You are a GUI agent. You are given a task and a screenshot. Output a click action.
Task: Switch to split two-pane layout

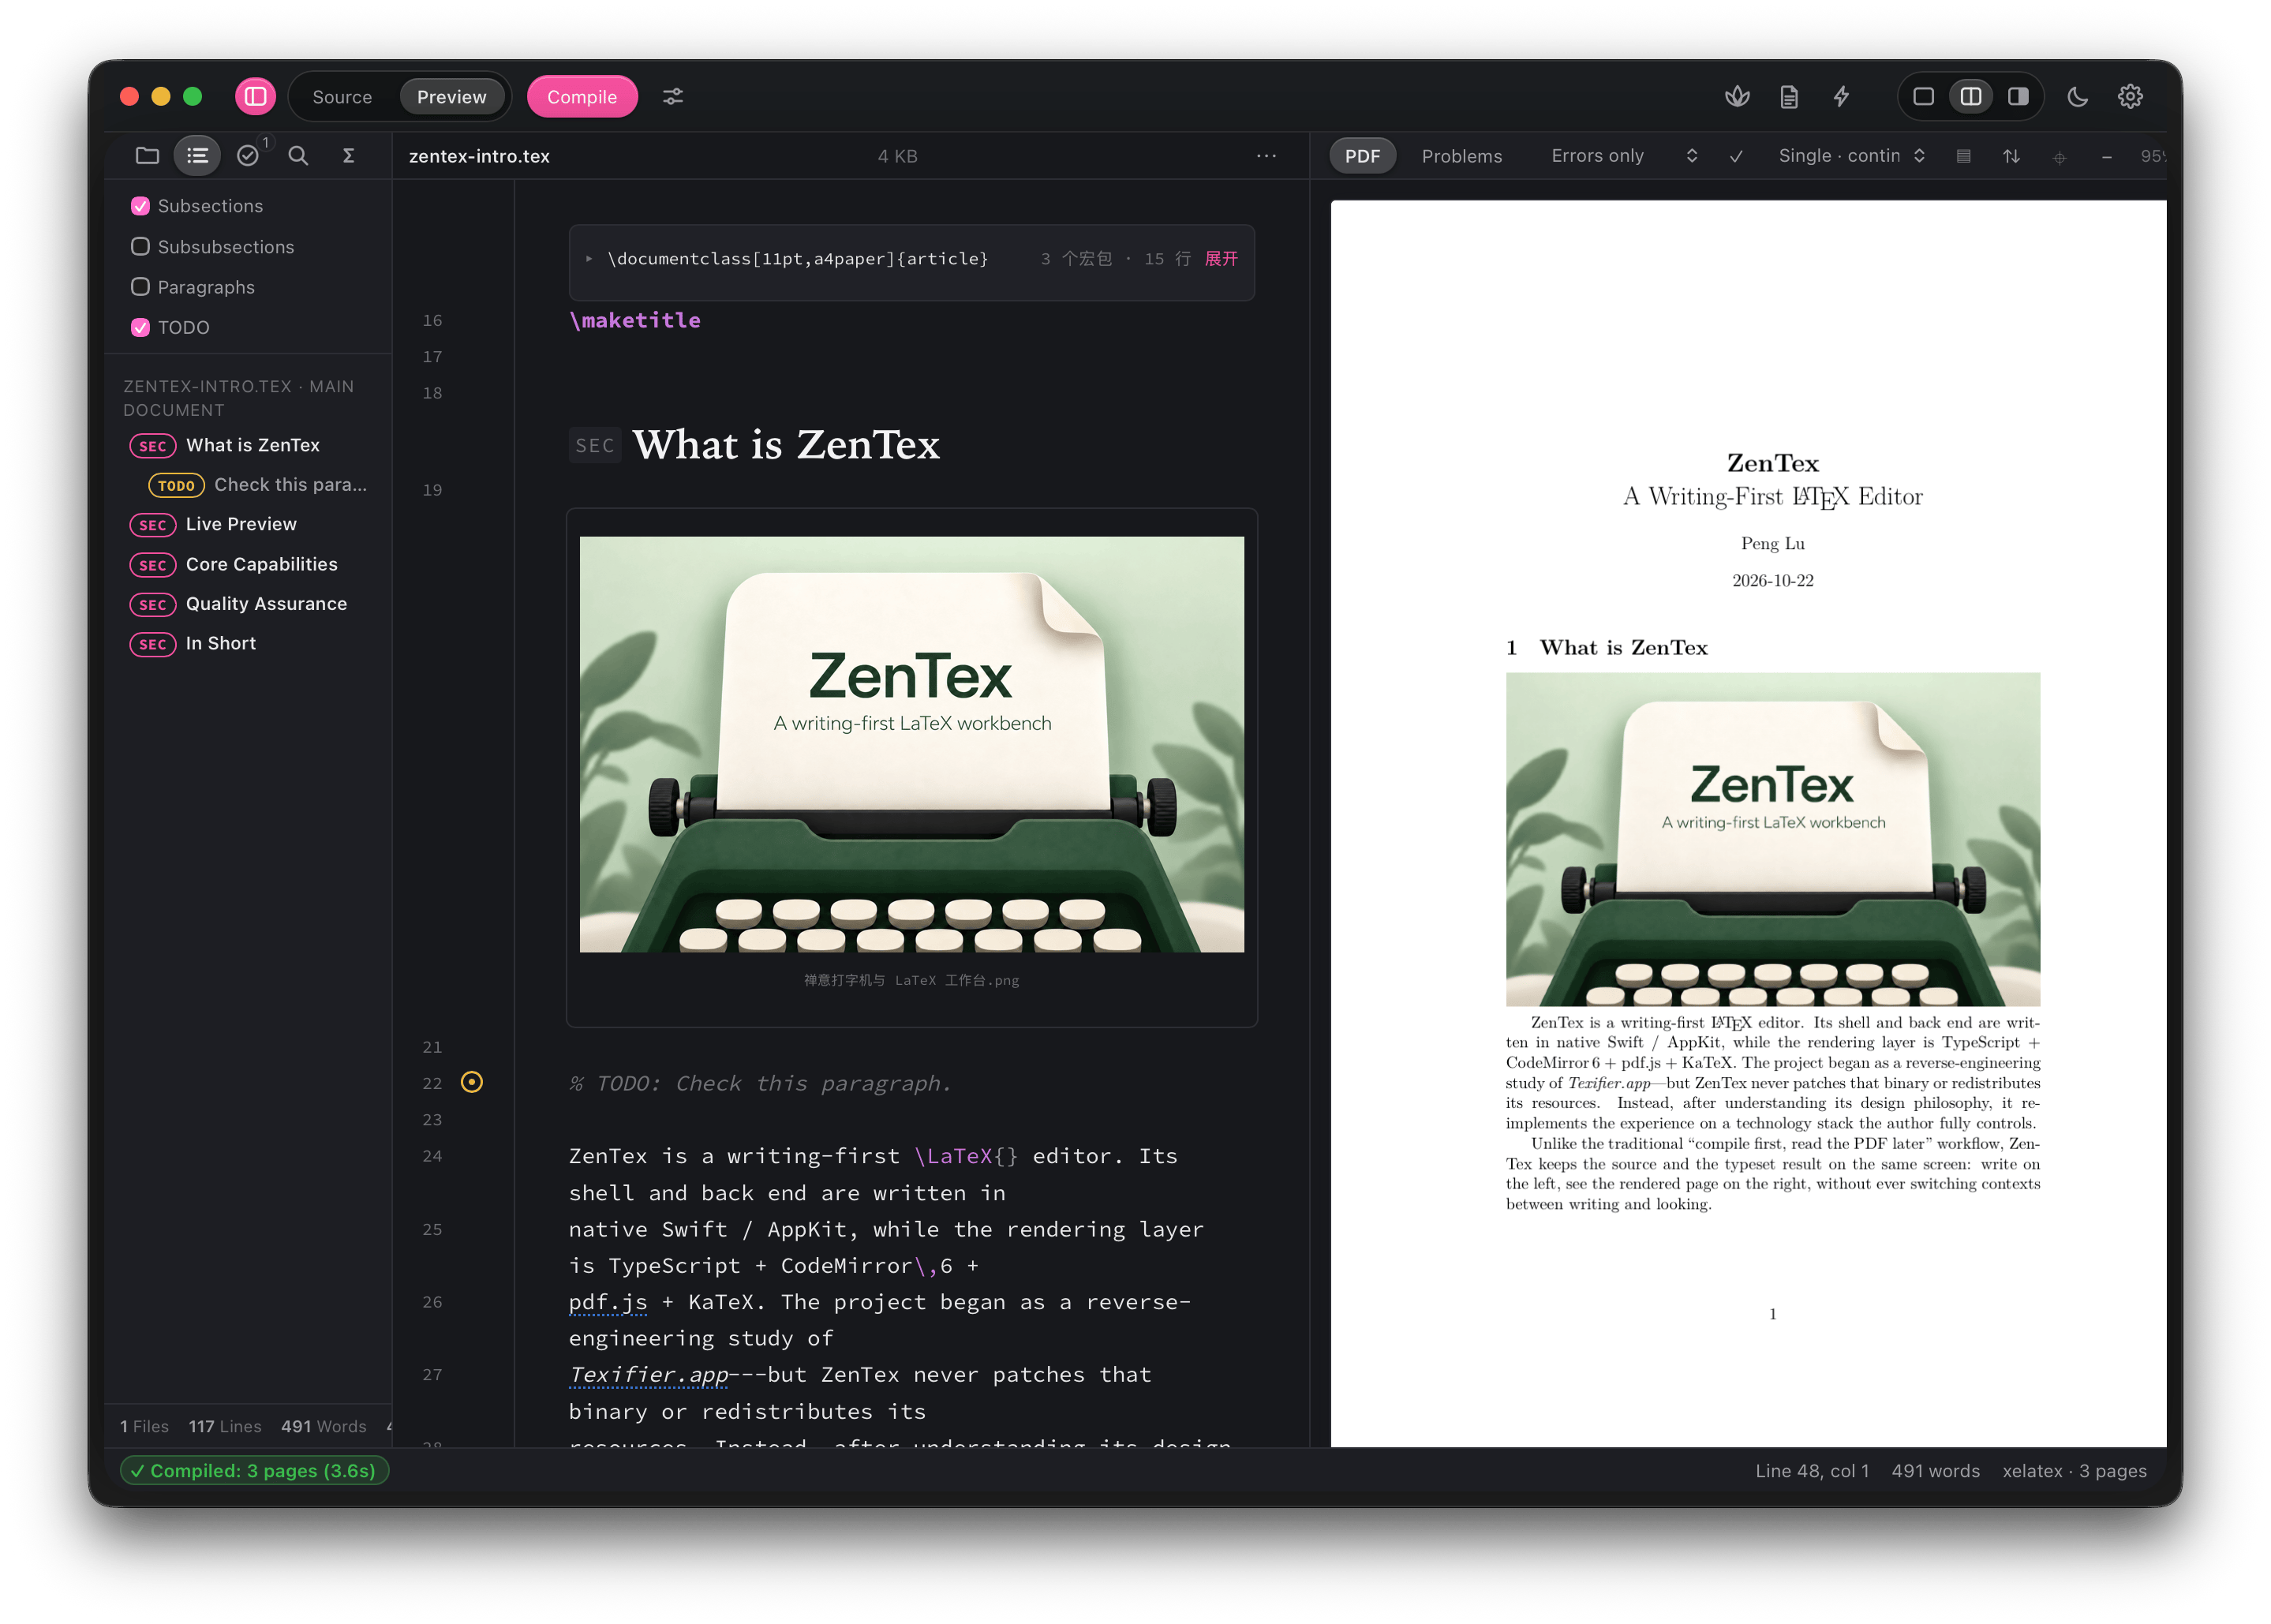[1971, 96]
